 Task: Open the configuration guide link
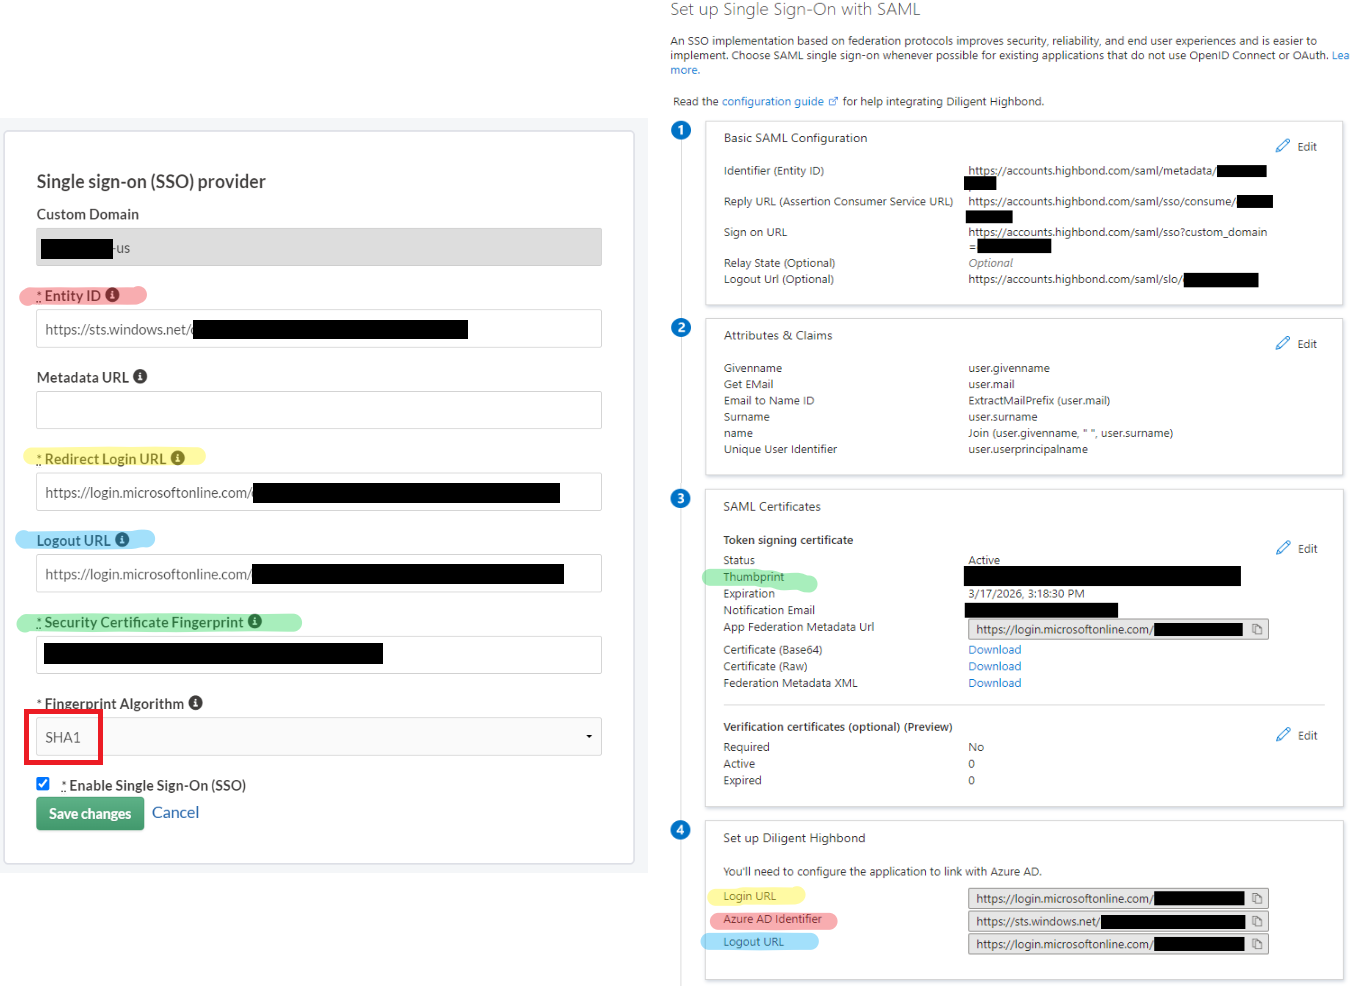773,102
